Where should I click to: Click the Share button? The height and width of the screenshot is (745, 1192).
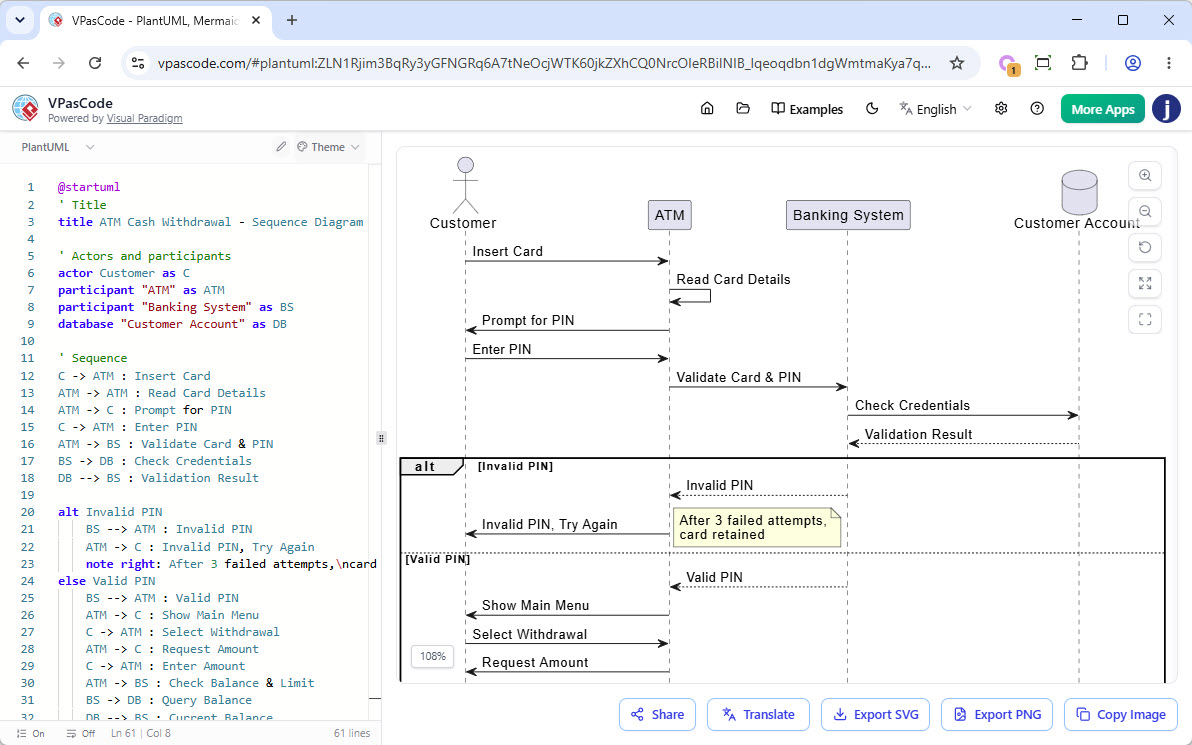click(657, 715)
